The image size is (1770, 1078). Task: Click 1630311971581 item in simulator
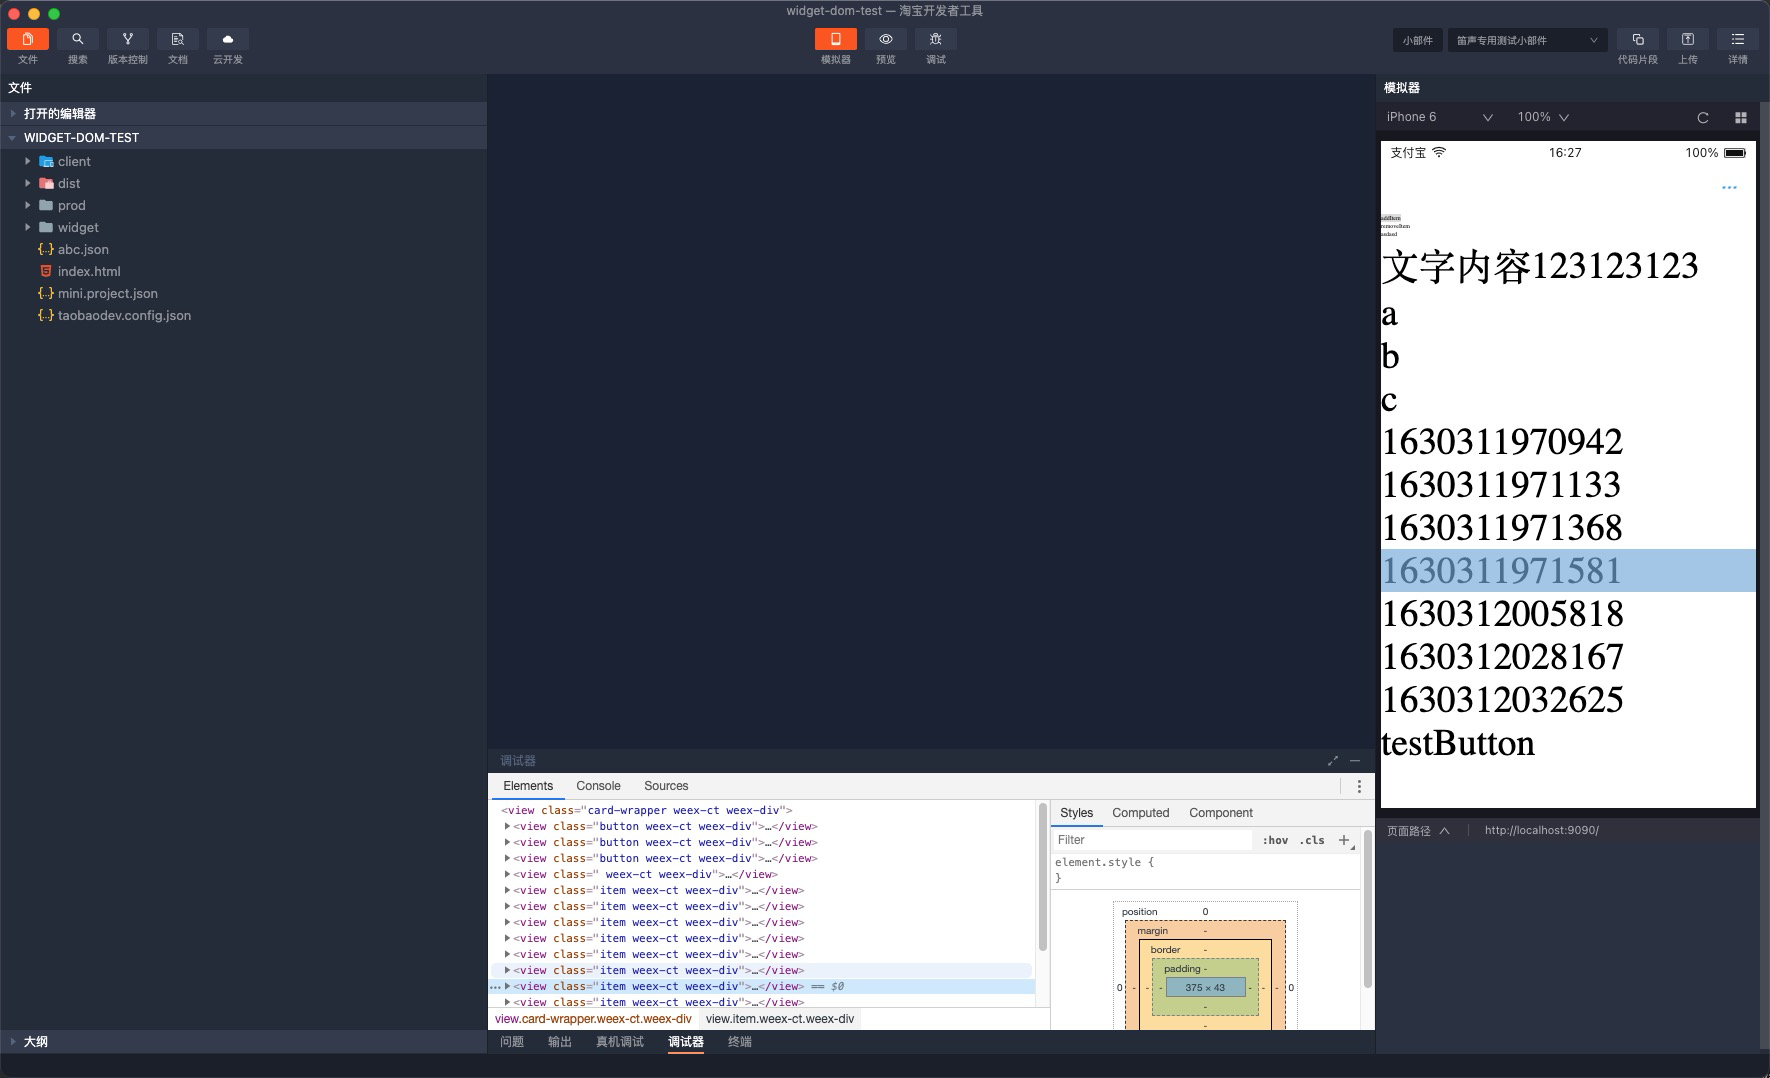click(1568, 570)
